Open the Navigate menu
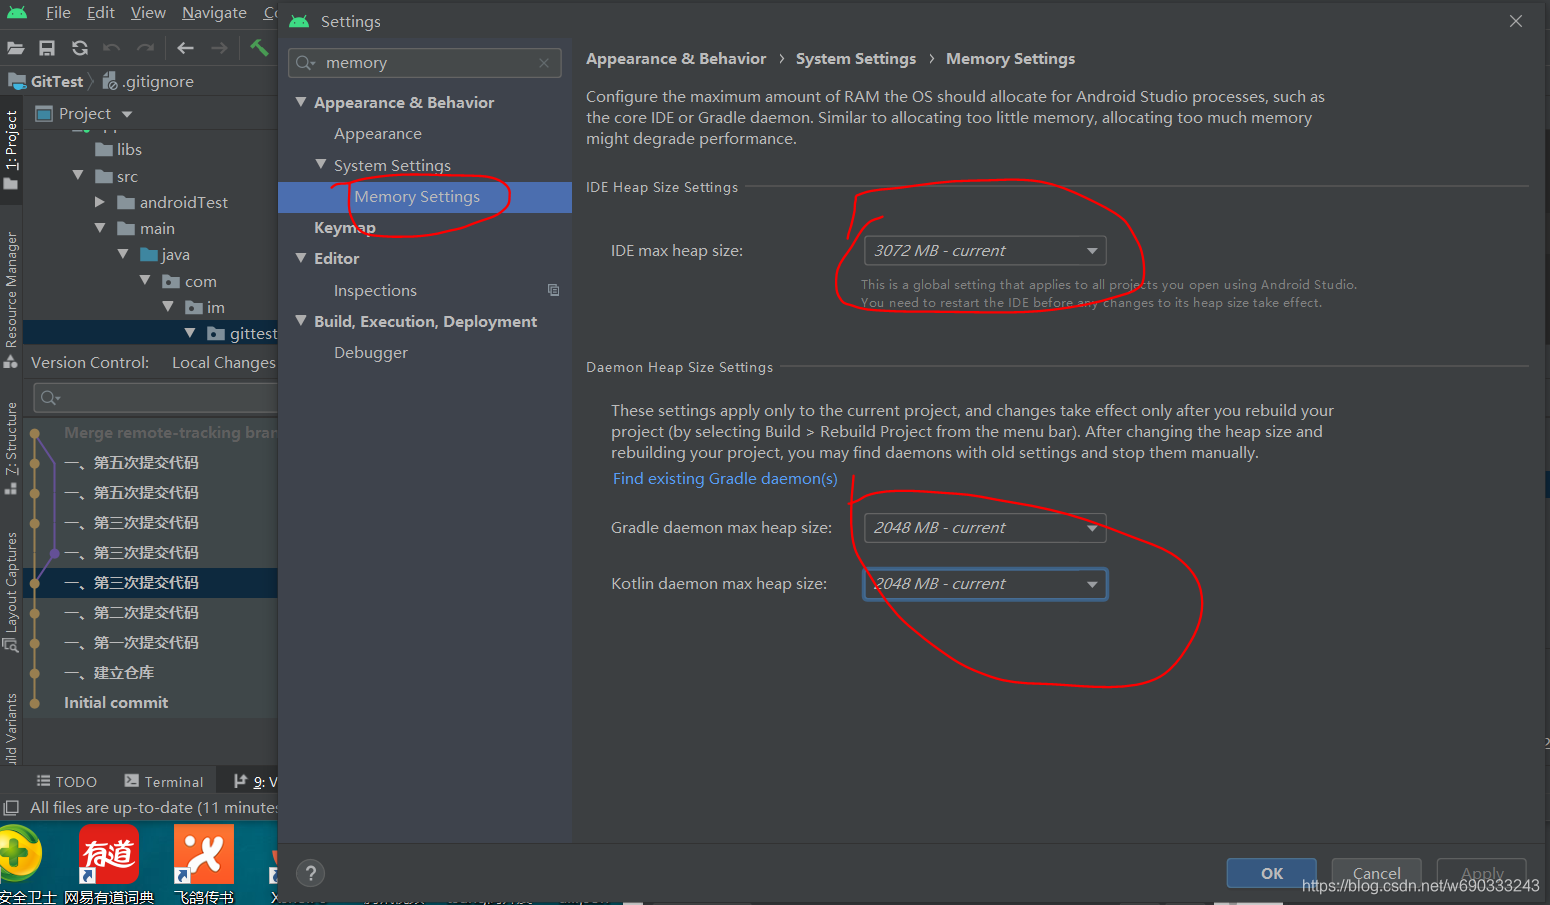1550x905 pixels. pyautogui.click(x=214, y=13)
